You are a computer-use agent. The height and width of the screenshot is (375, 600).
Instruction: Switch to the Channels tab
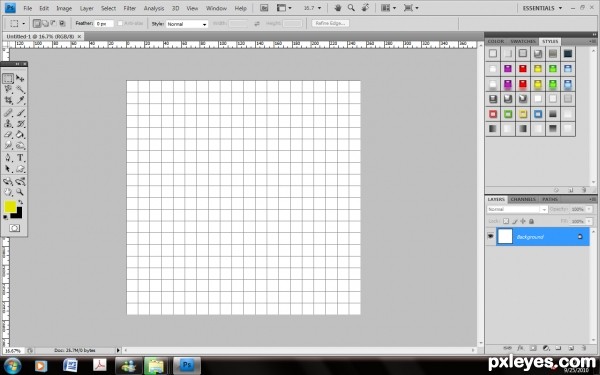click(523, 199)
